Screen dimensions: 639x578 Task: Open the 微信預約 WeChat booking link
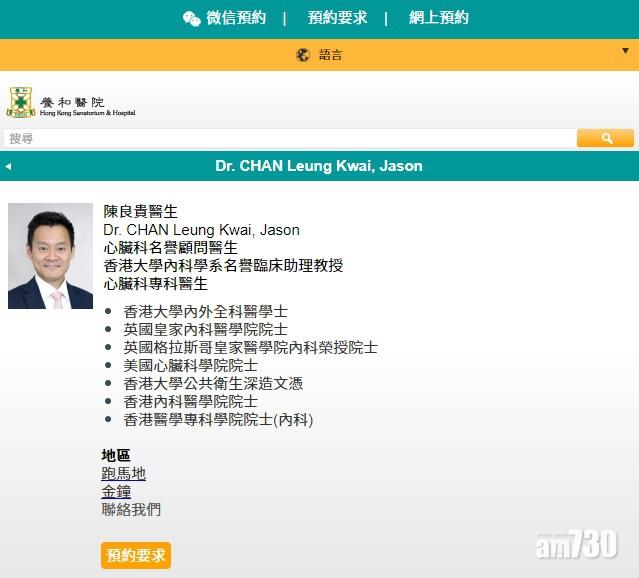[236, 18]
